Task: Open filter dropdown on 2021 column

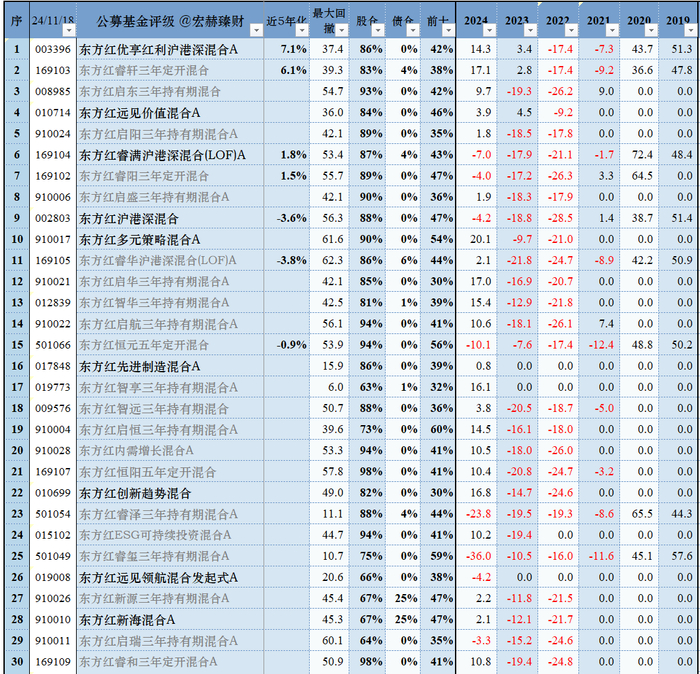Action: point(612,30)
